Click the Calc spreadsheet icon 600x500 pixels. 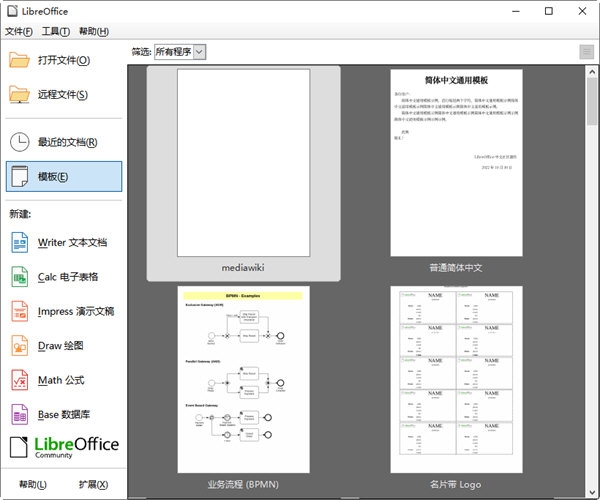point(20,277)
